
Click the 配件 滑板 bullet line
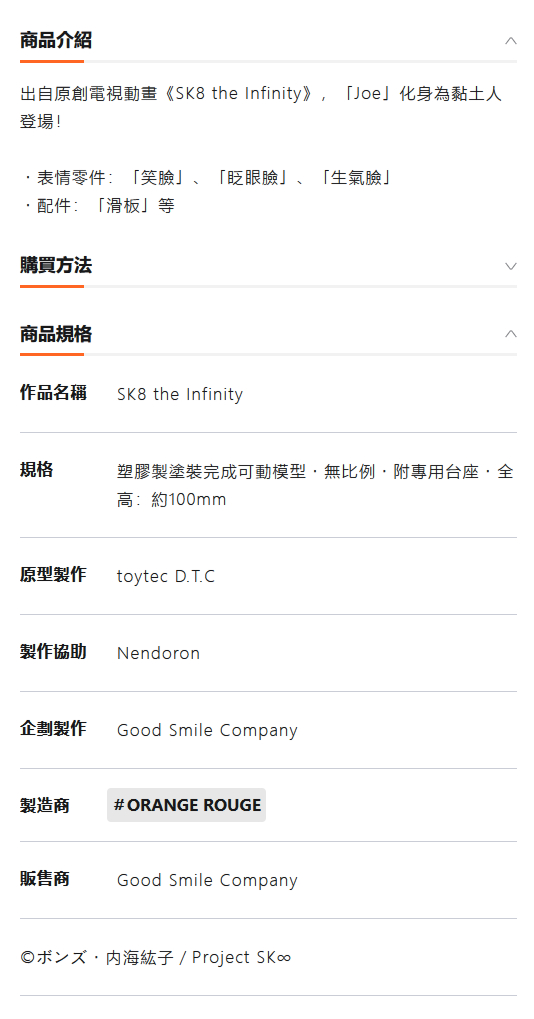click(98, 206)
